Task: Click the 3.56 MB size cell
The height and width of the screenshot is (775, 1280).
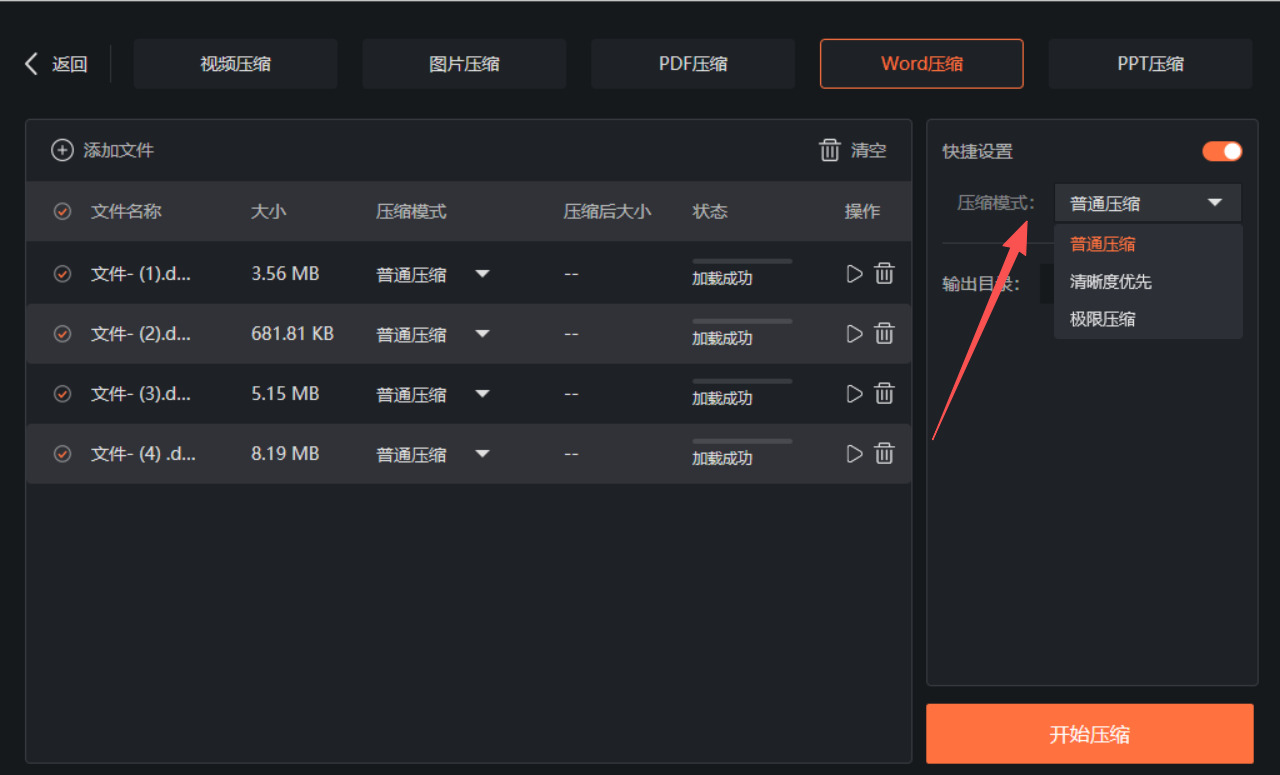Action: coord(285,273)
